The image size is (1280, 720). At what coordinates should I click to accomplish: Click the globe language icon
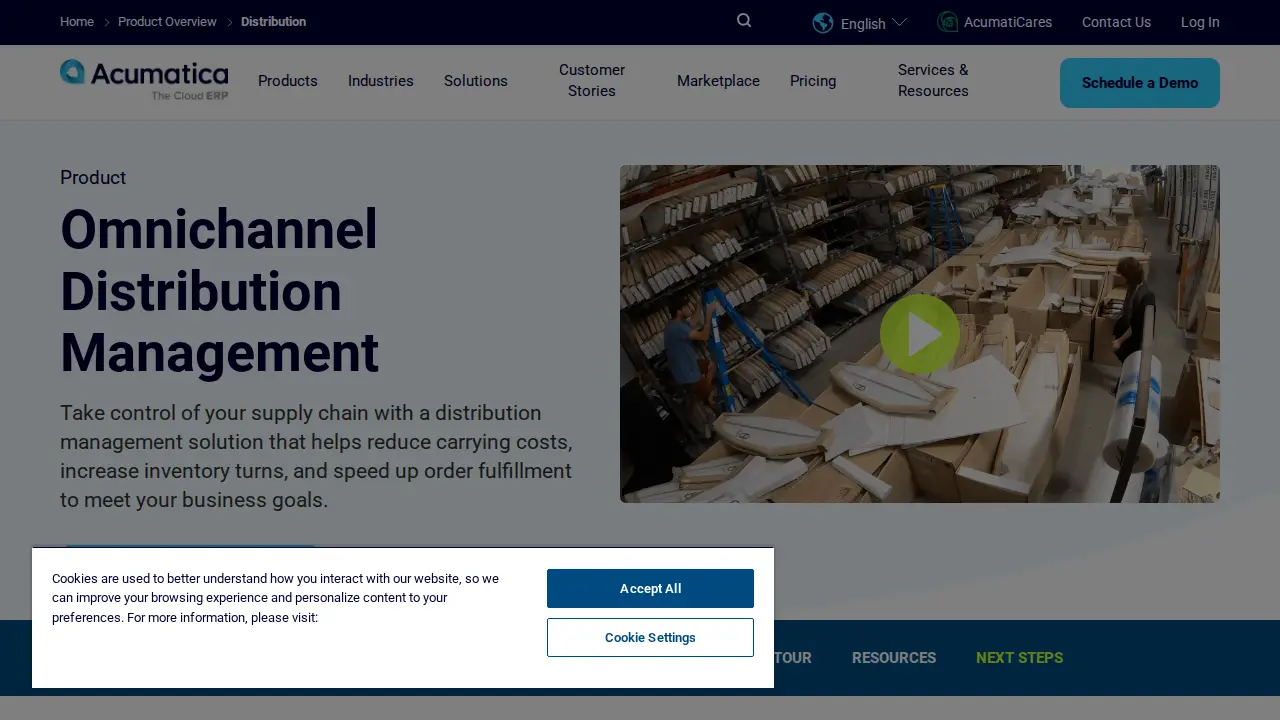(x=823, y=22)
